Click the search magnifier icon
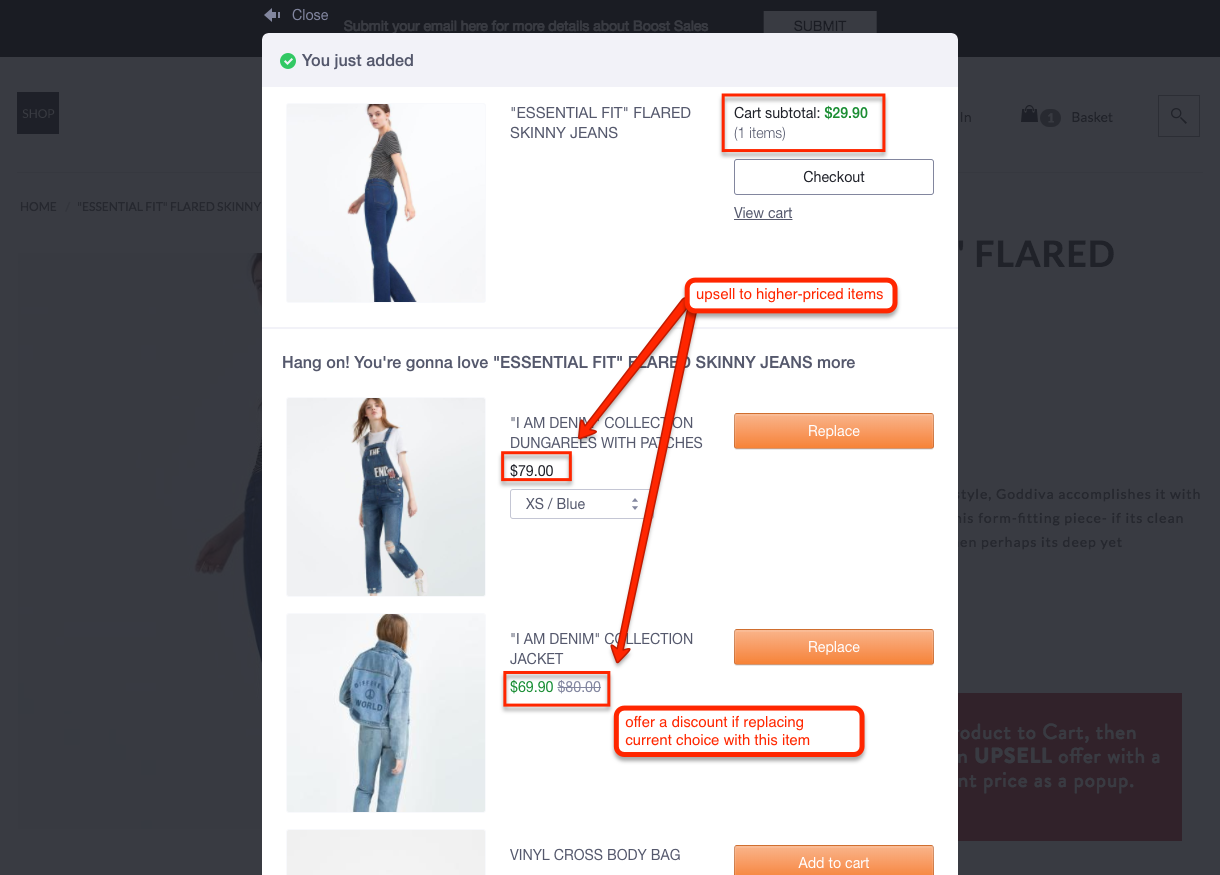1220x875 pixels. coord(1179,116)
